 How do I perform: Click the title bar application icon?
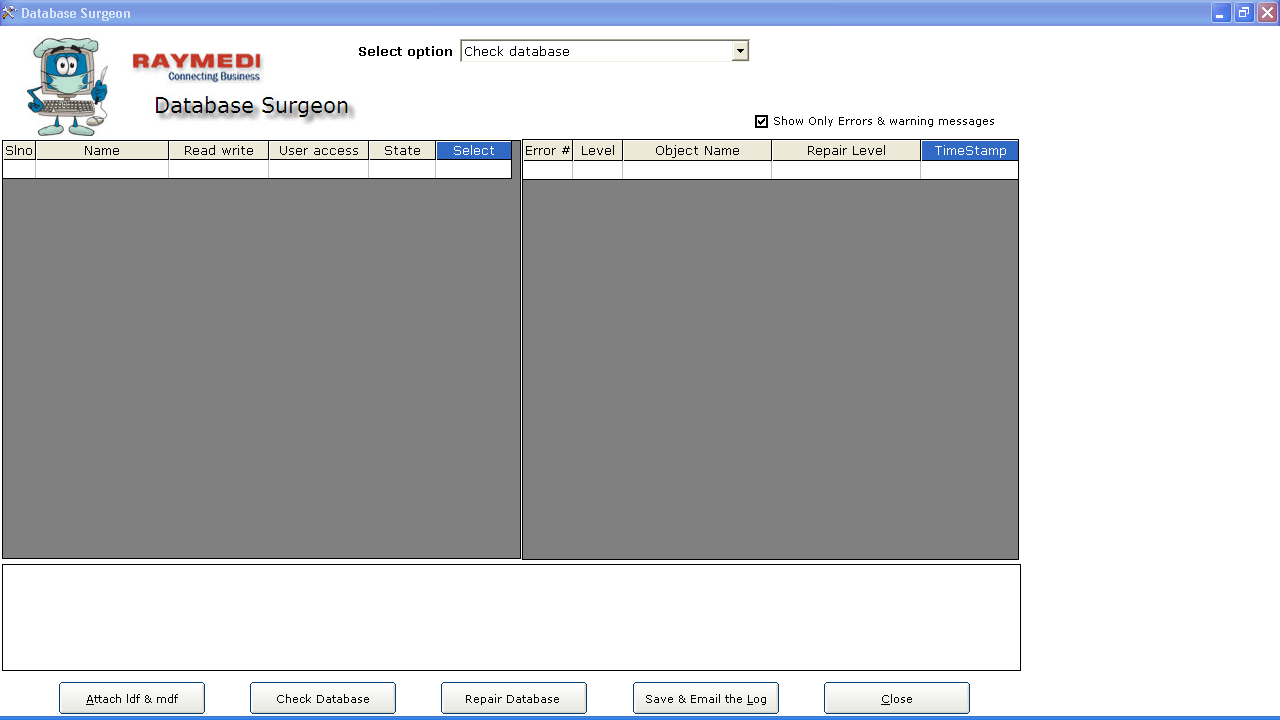(9, 13)
